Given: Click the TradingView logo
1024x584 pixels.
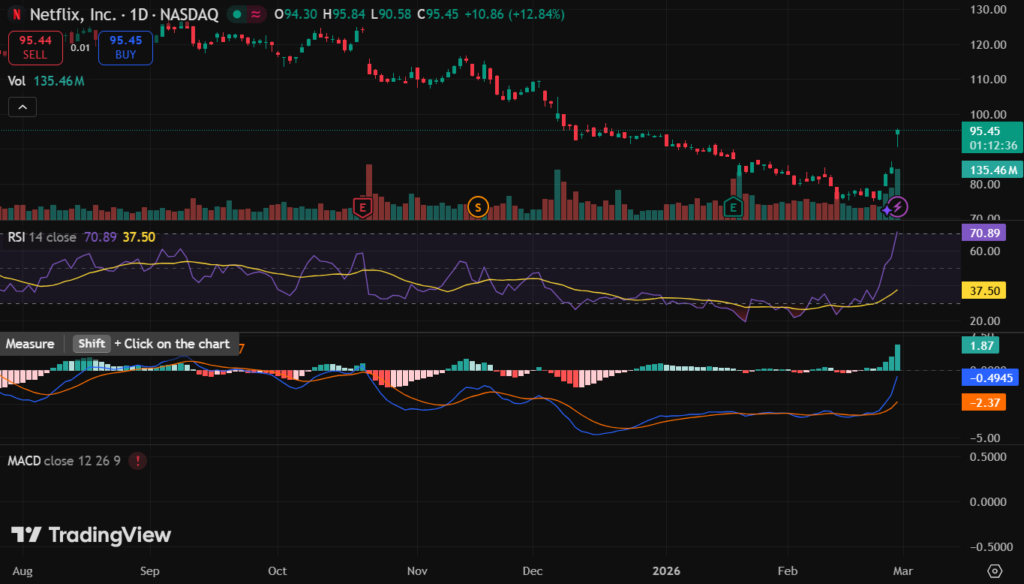Looking at the screenshot, I should pyautogui.click(x=91, y=536).
